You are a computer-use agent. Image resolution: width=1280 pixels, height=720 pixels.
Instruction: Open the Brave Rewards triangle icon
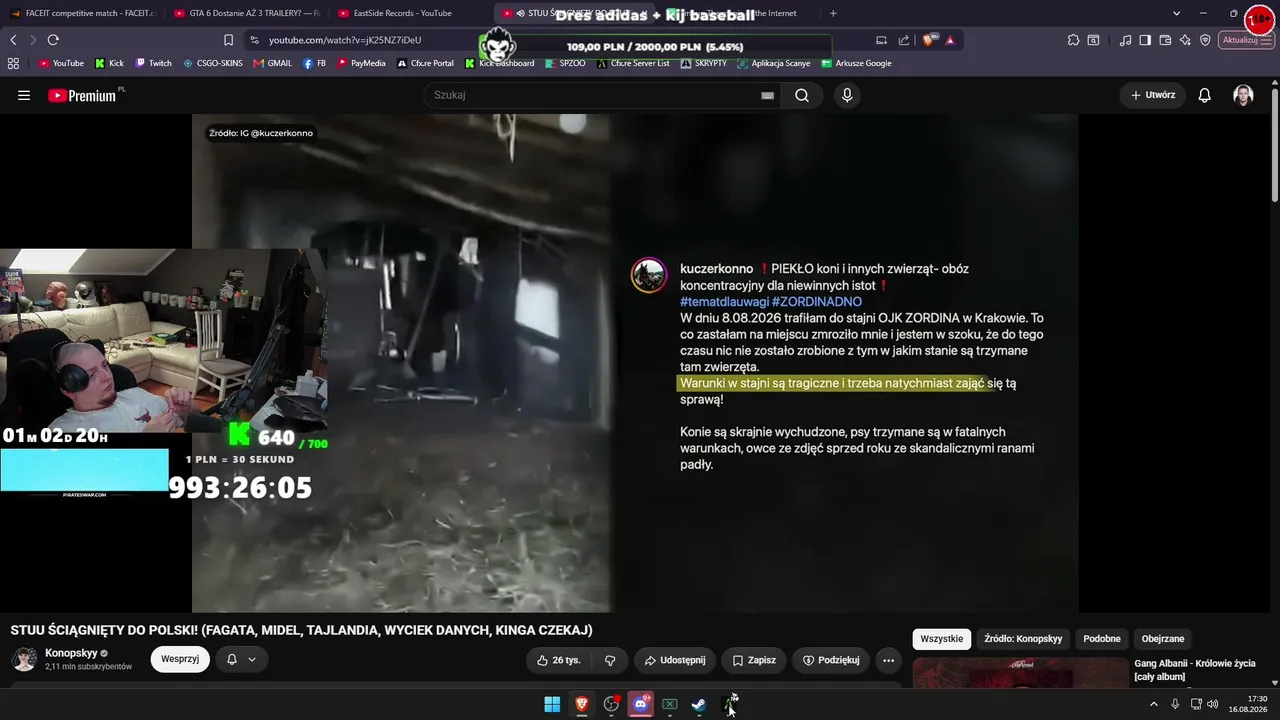[x=950, y=40]
